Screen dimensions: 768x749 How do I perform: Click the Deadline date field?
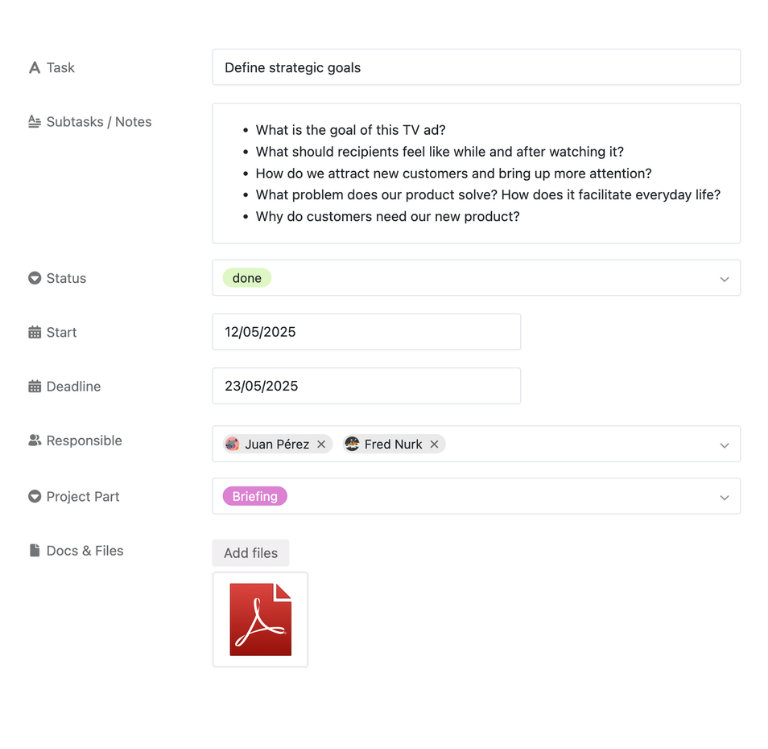[x=366, y=386]
